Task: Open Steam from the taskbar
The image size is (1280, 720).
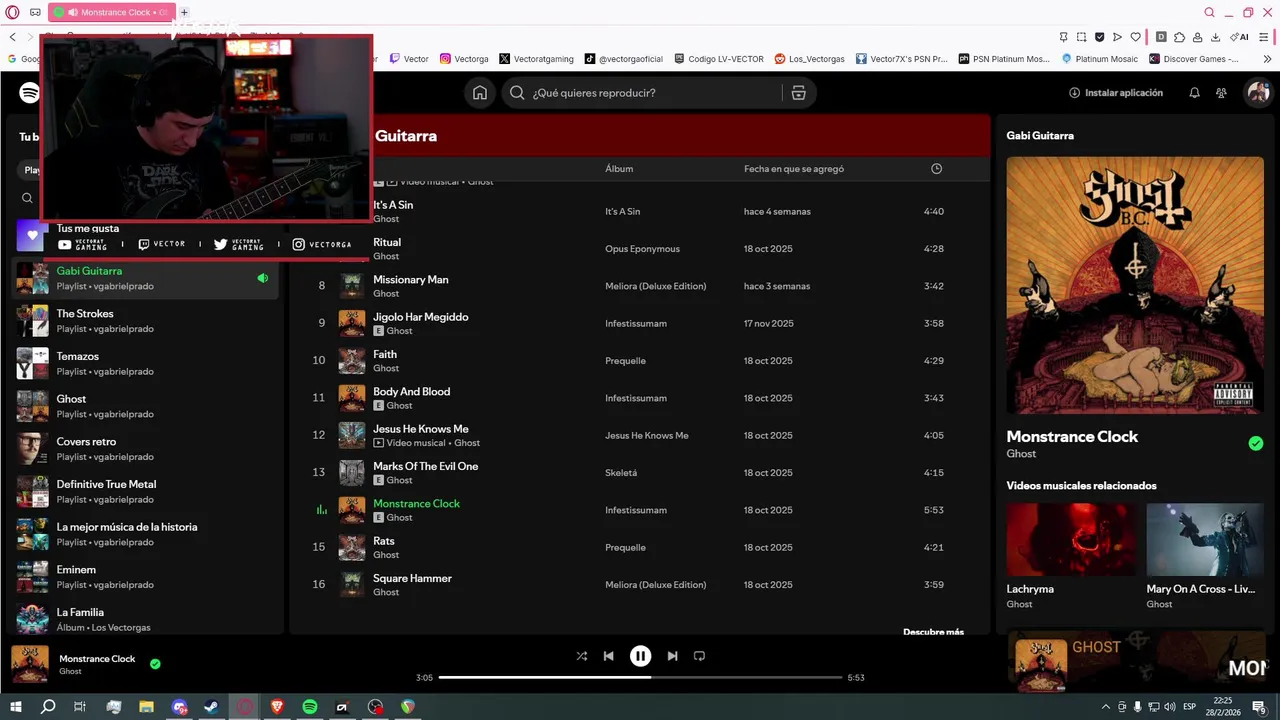Action: click(x=211, y=707)
